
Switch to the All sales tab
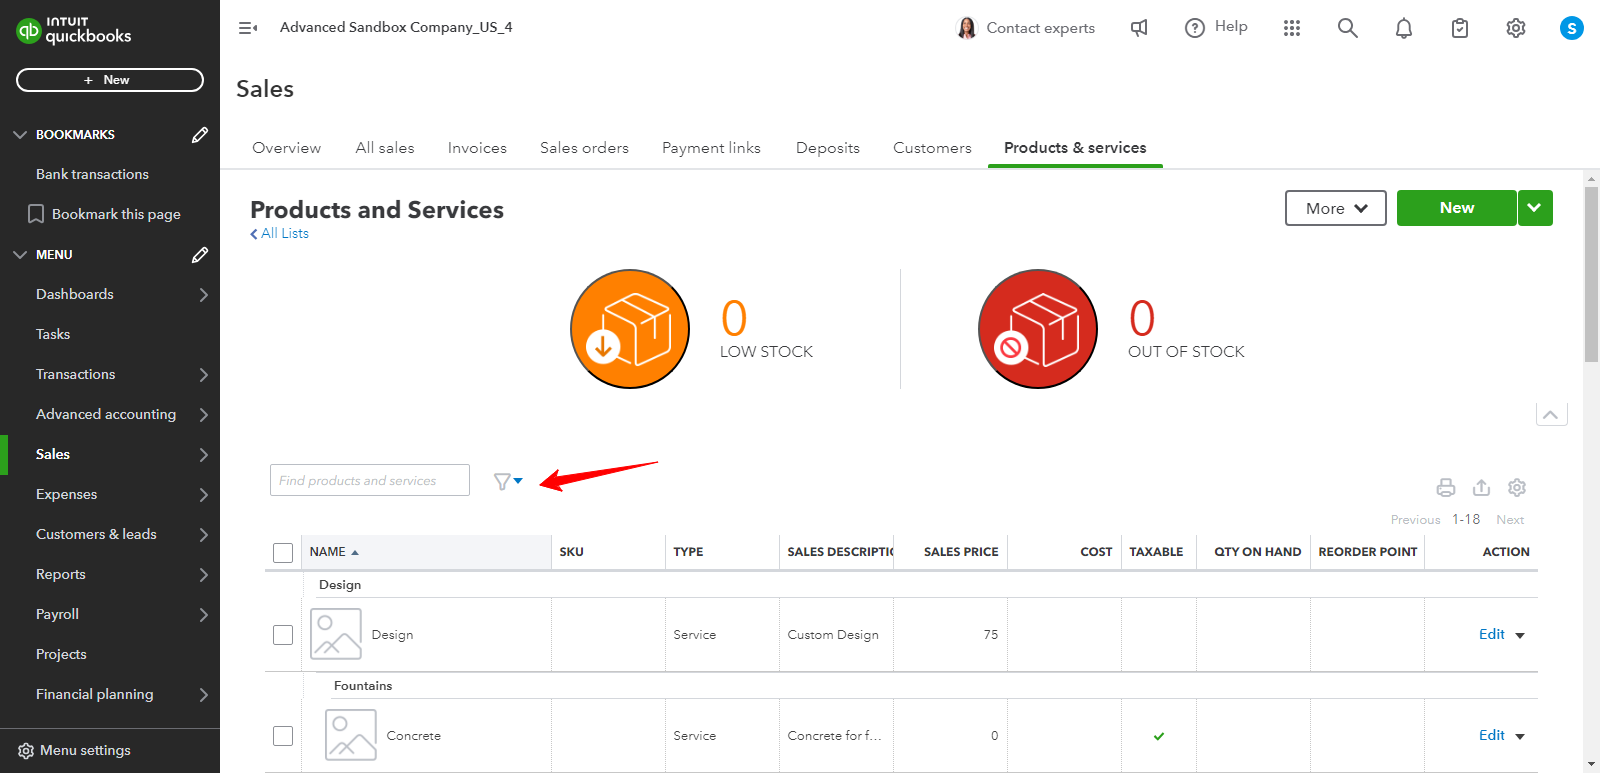(x=385, y=148)
